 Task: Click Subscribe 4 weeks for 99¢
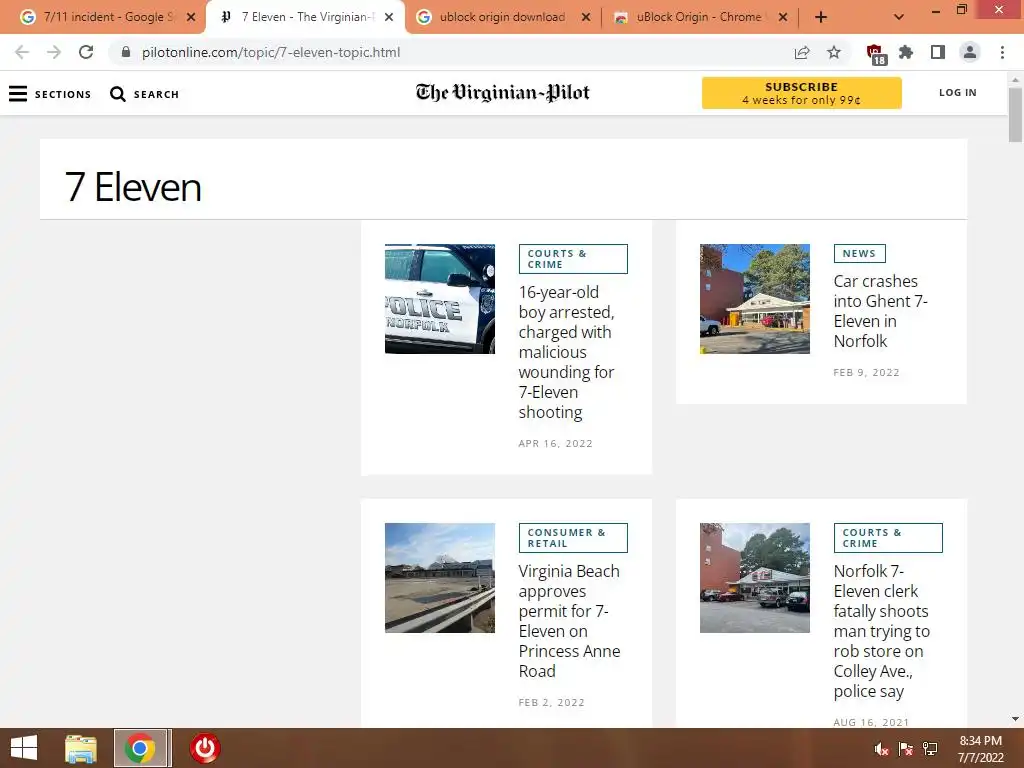pyautogui.click(x=801, y=93)
